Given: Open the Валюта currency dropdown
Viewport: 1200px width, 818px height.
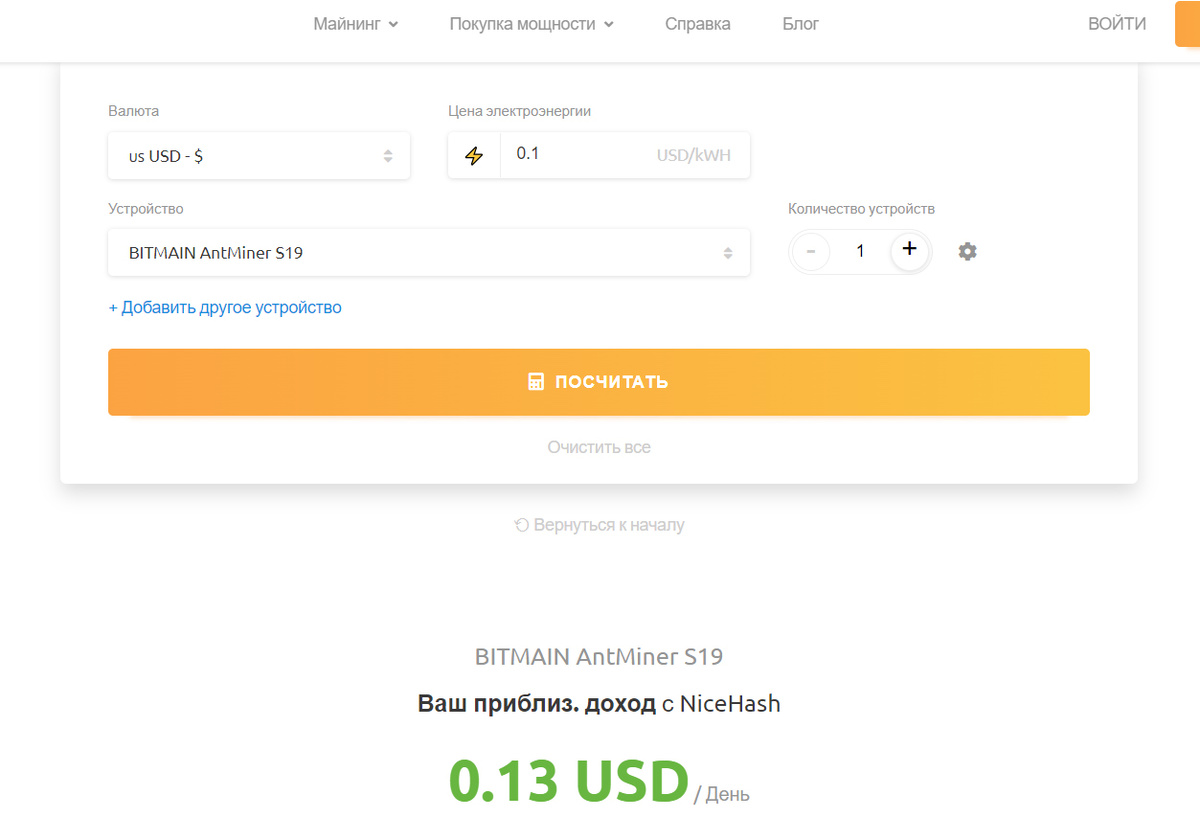Looking at the screenshot, I should pos(259,156).
